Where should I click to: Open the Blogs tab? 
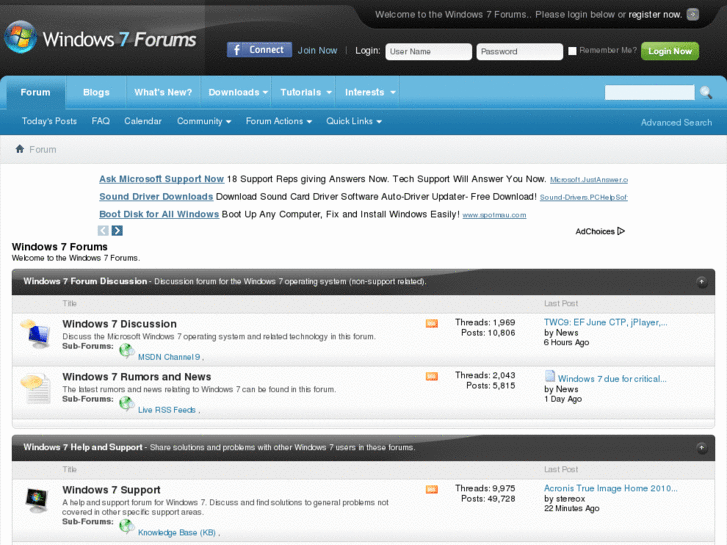pos(96,92)
